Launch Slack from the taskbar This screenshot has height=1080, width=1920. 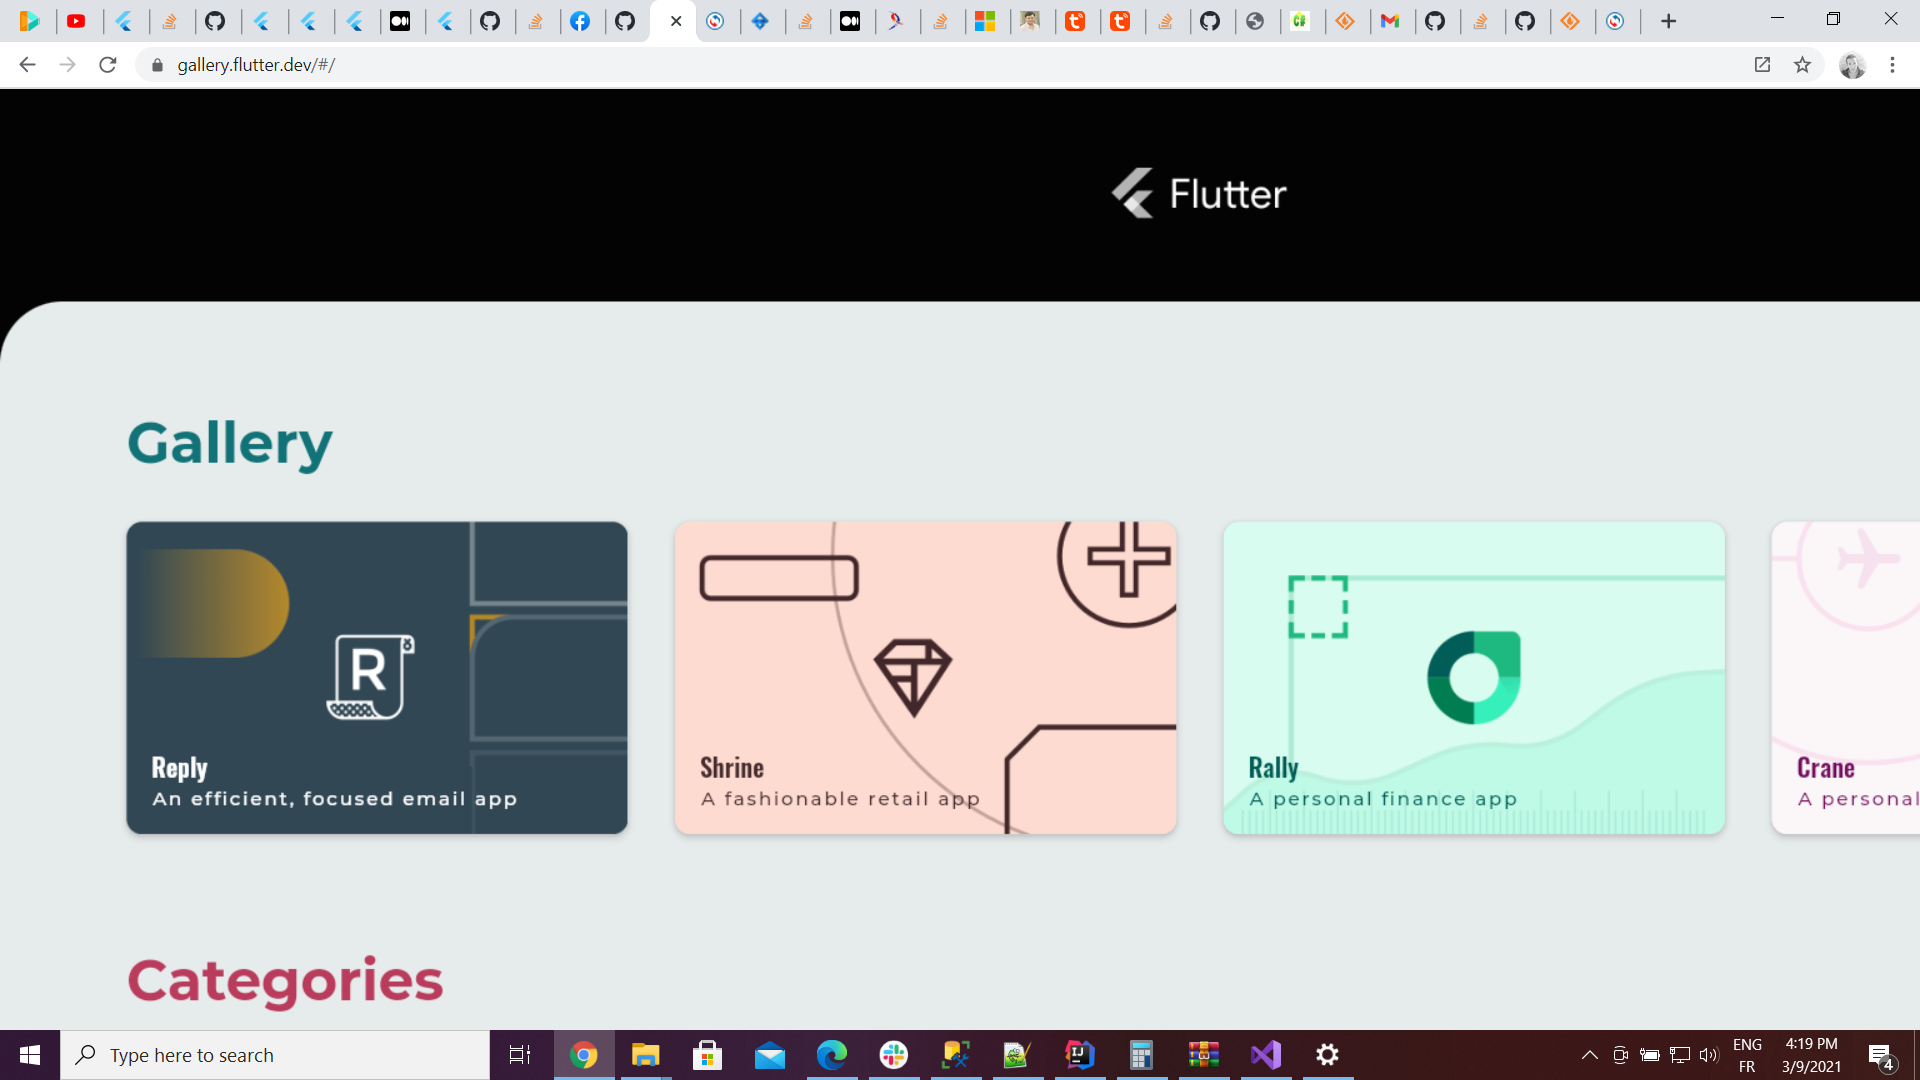[x=893, y=1054]
